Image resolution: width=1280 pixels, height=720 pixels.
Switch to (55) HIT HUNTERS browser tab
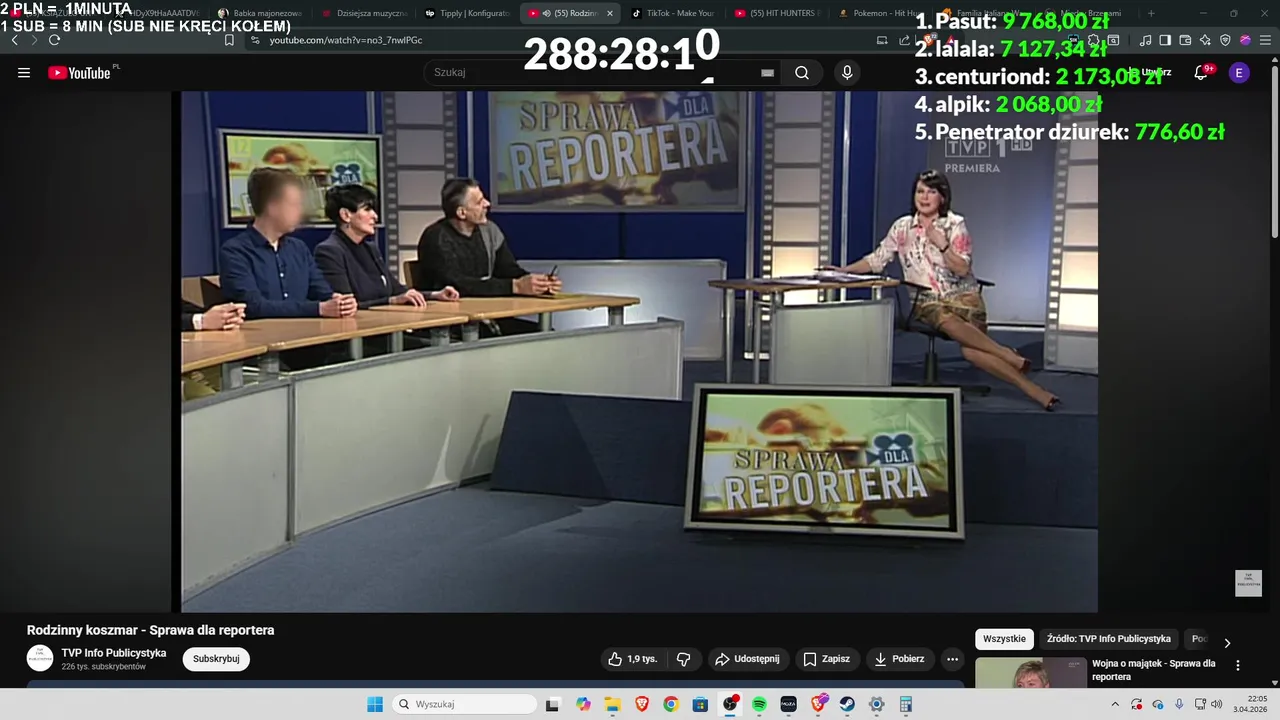[777, 13]
